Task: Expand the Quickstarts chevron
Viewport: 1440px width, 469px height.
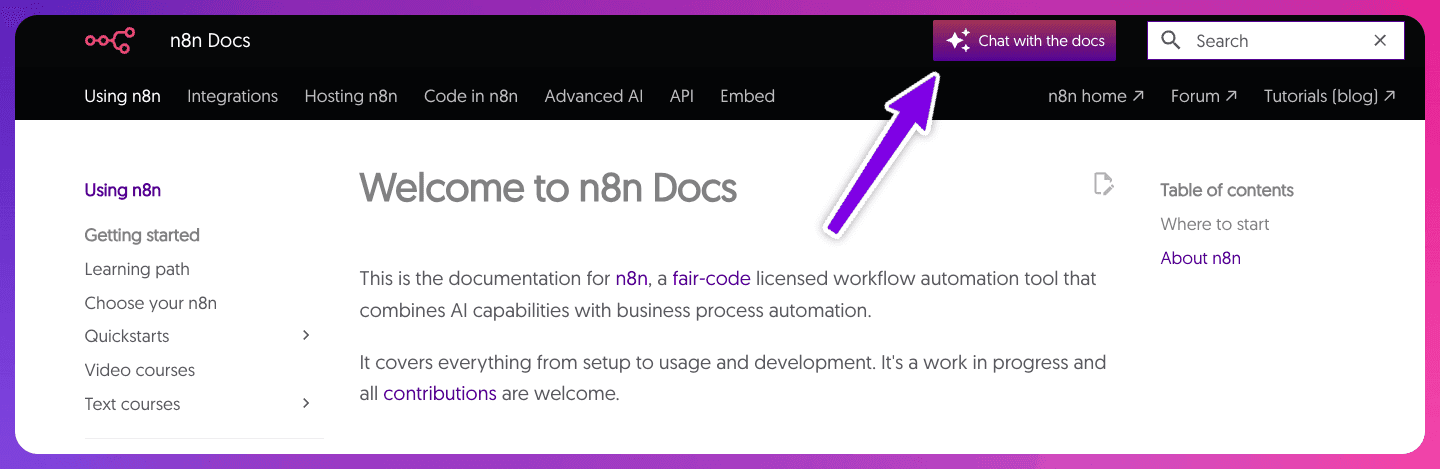Action: point(306,335)
